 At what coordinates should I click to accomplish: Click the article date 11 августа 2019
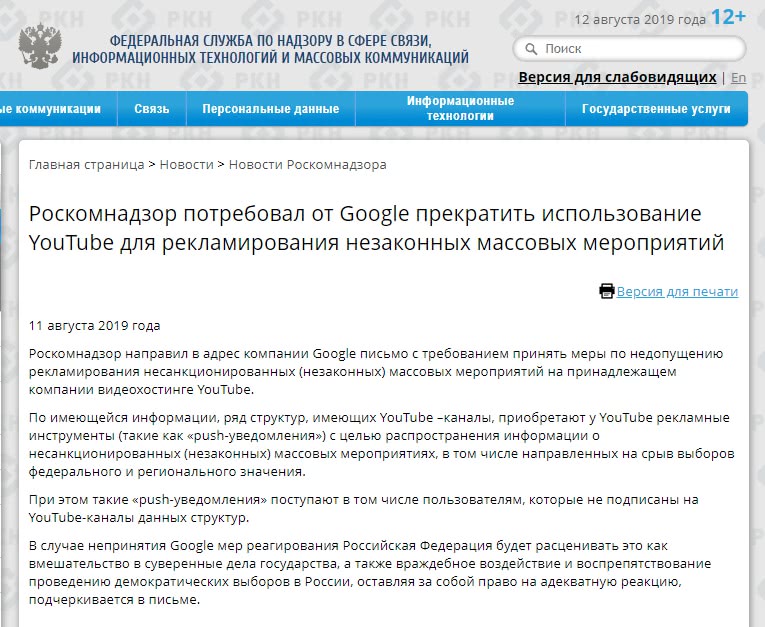pos(94,325)
